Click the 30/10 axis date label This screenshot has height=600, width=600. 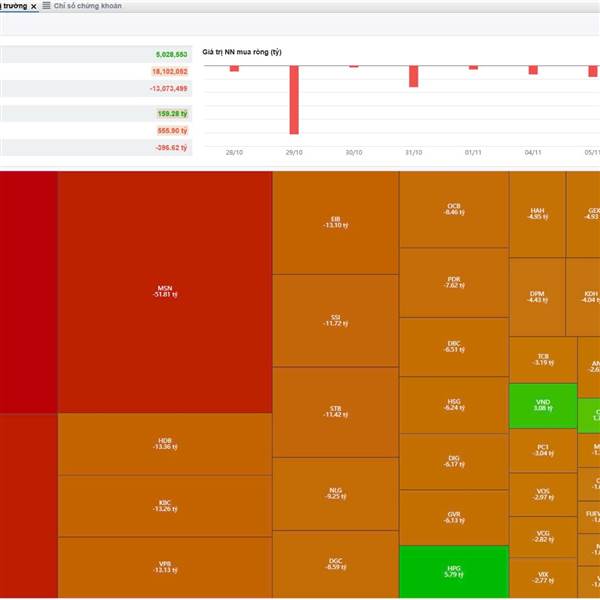(x=354, y=152)
